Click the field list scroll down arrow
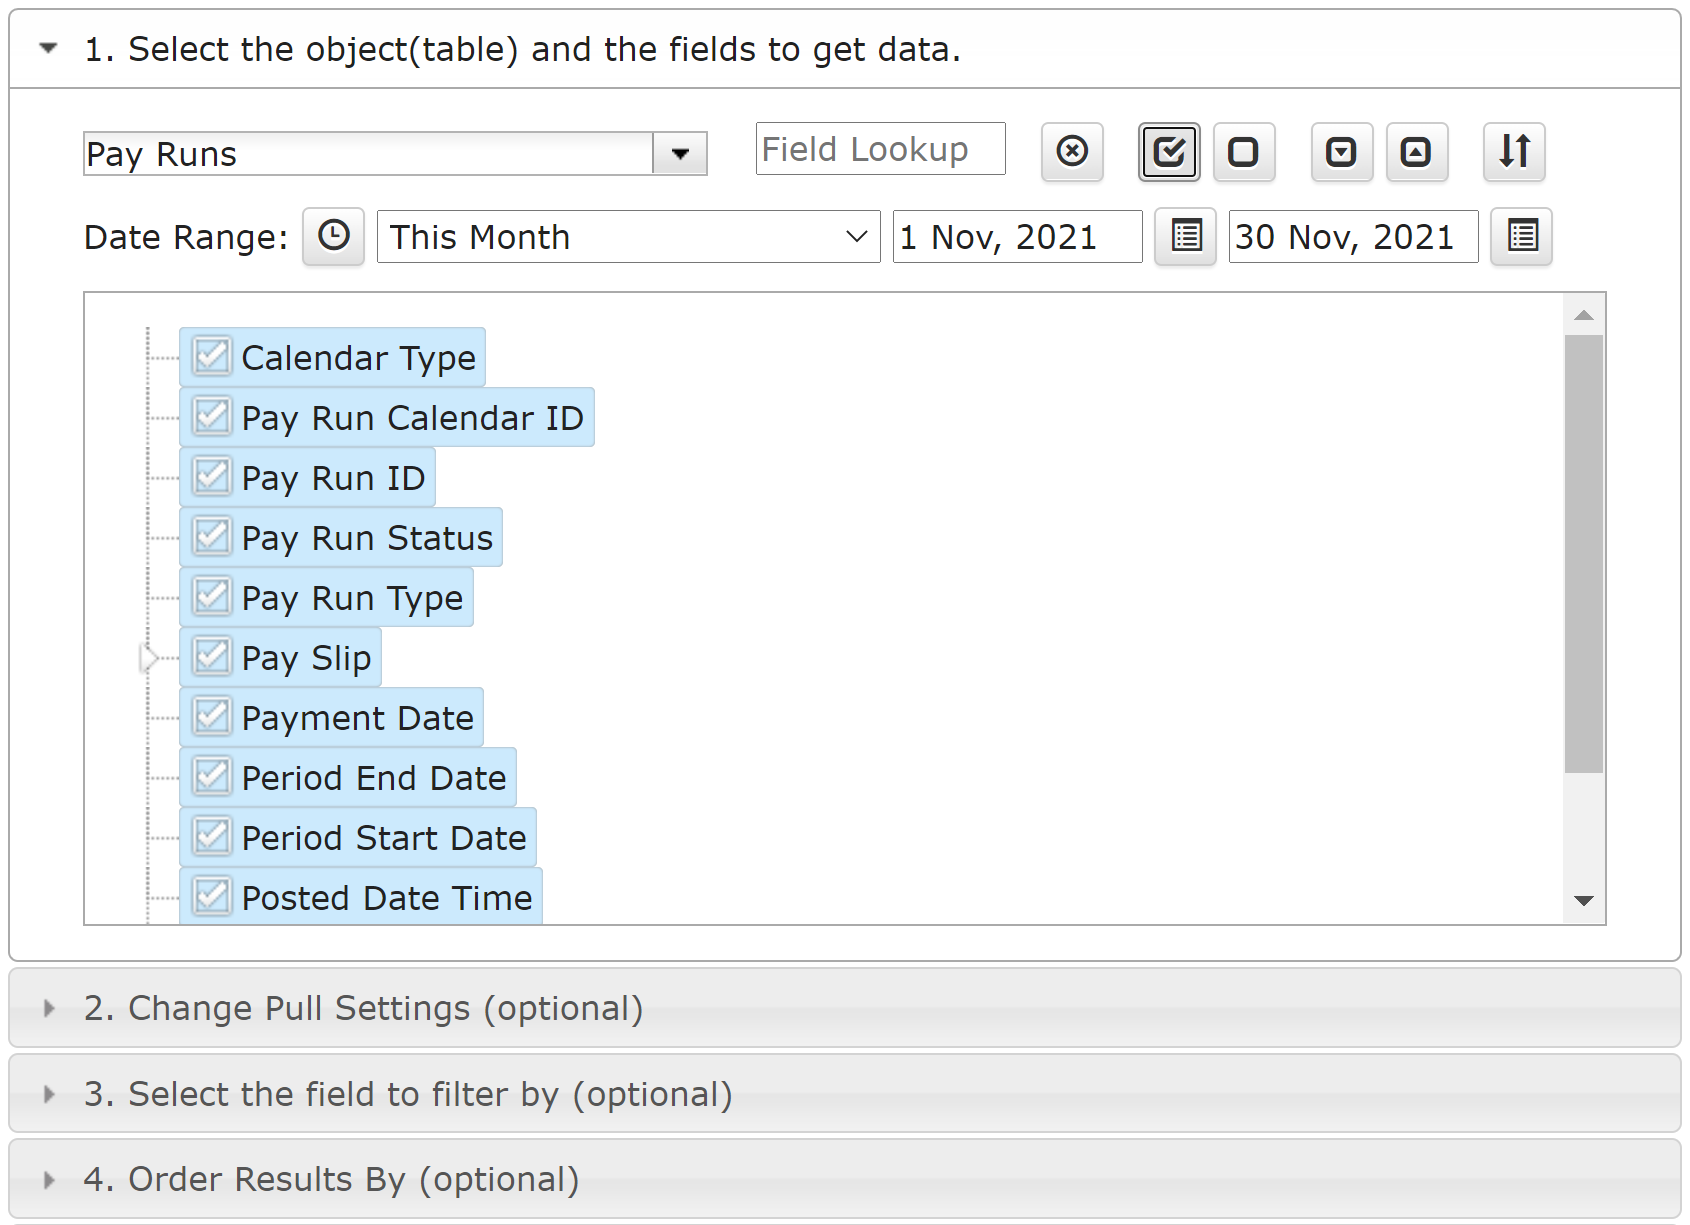Screen dimensions: 1690x1225 [1584, 901]
